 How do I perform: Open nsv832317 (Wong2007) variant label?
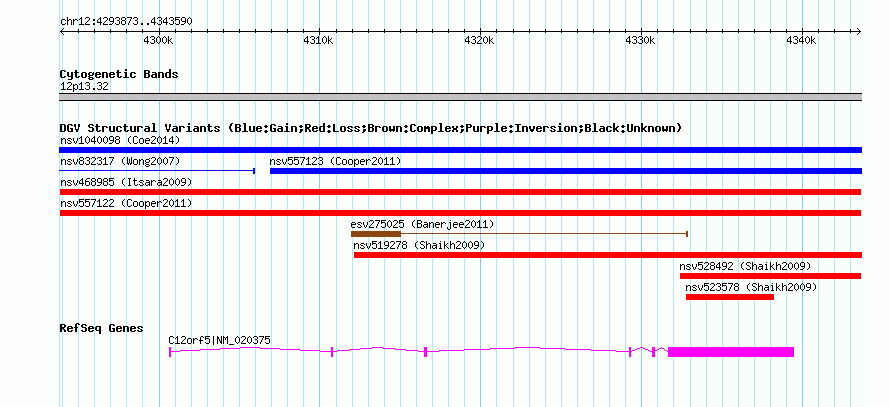120,162
